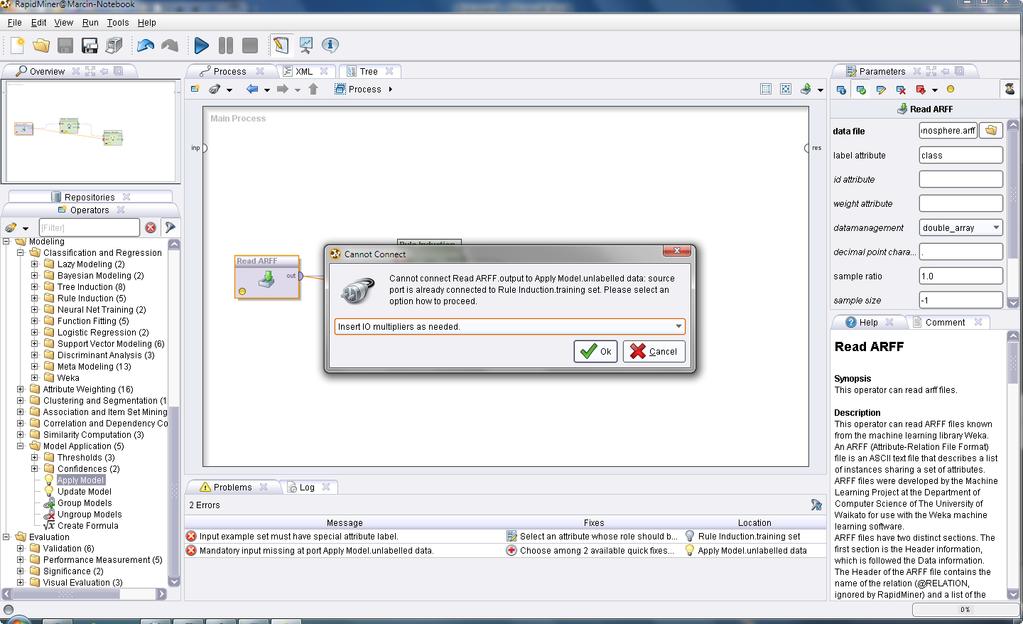Click the Save As floppy disk icon

[x=89, y=45]
